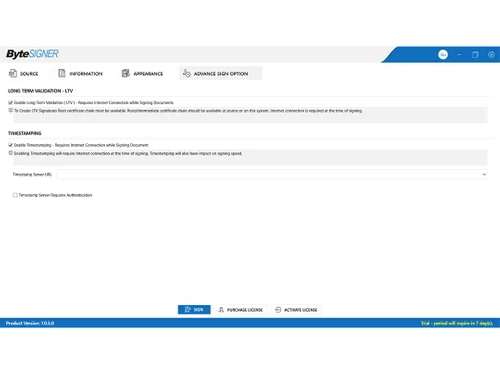This screenshot has height=375, width=500.
Task: Maximize the ByteSigner window
Action: click(x=475, y=55)
